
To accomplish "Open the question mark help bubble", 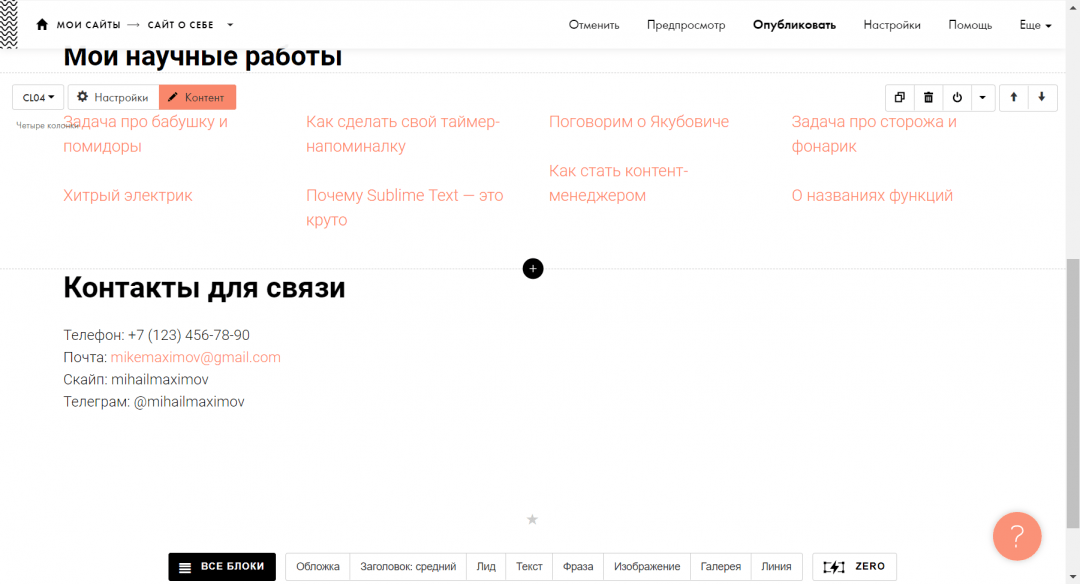I will [x=1016, y=536].
